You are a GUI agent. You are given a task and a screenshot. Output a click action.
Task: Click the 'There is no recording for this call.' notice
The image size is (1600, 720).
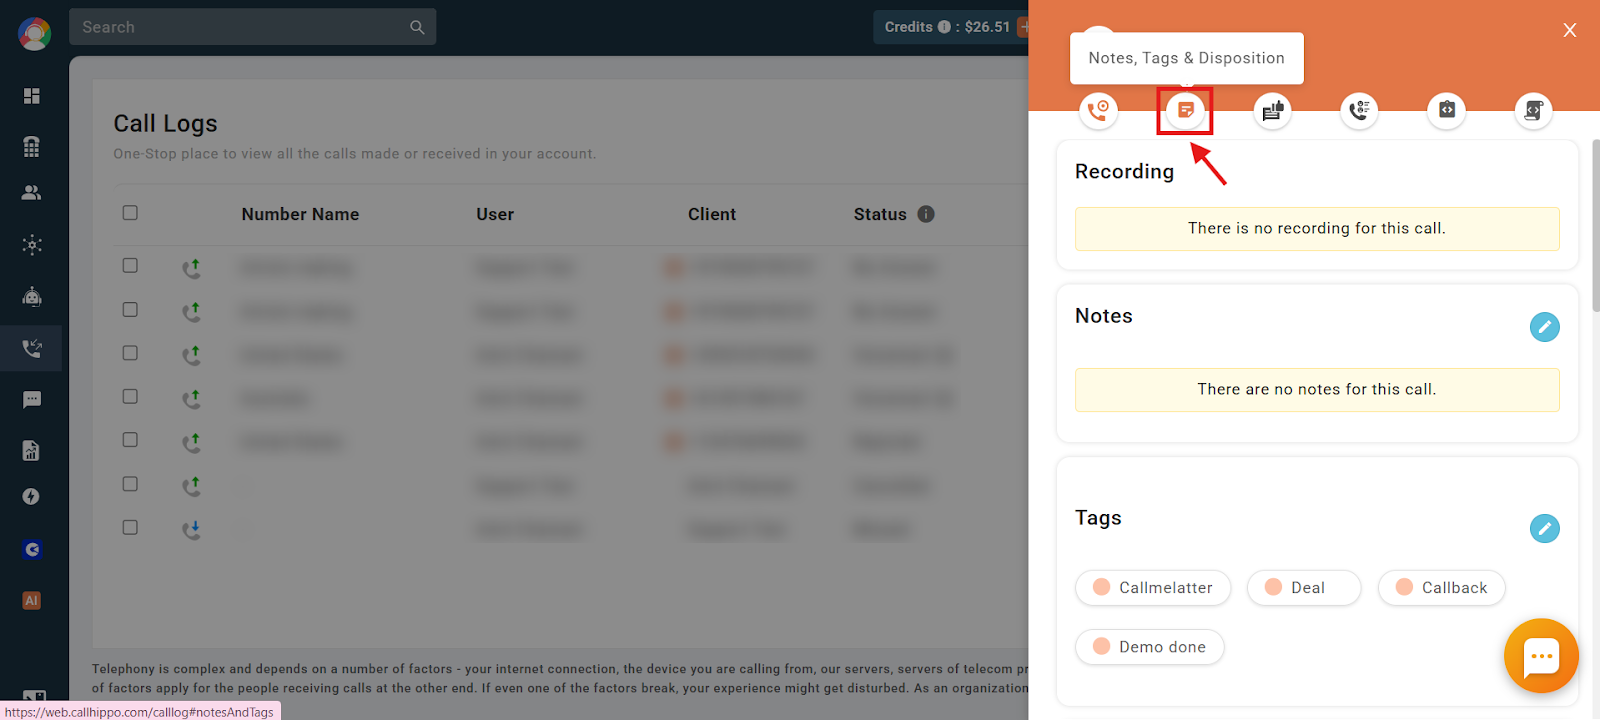pos(1317,229)
